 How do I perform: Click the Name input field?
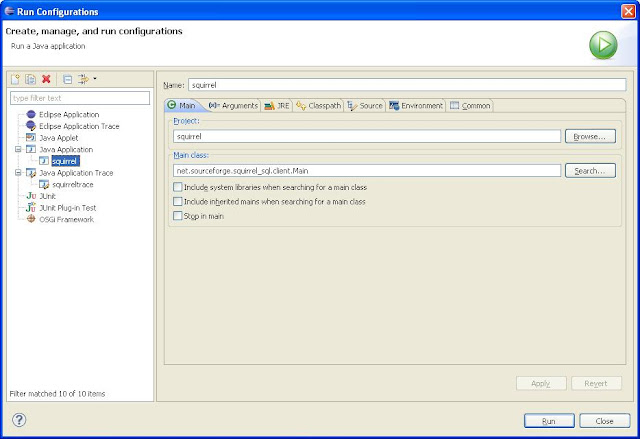pyautogui.click(x=407, y=85)
